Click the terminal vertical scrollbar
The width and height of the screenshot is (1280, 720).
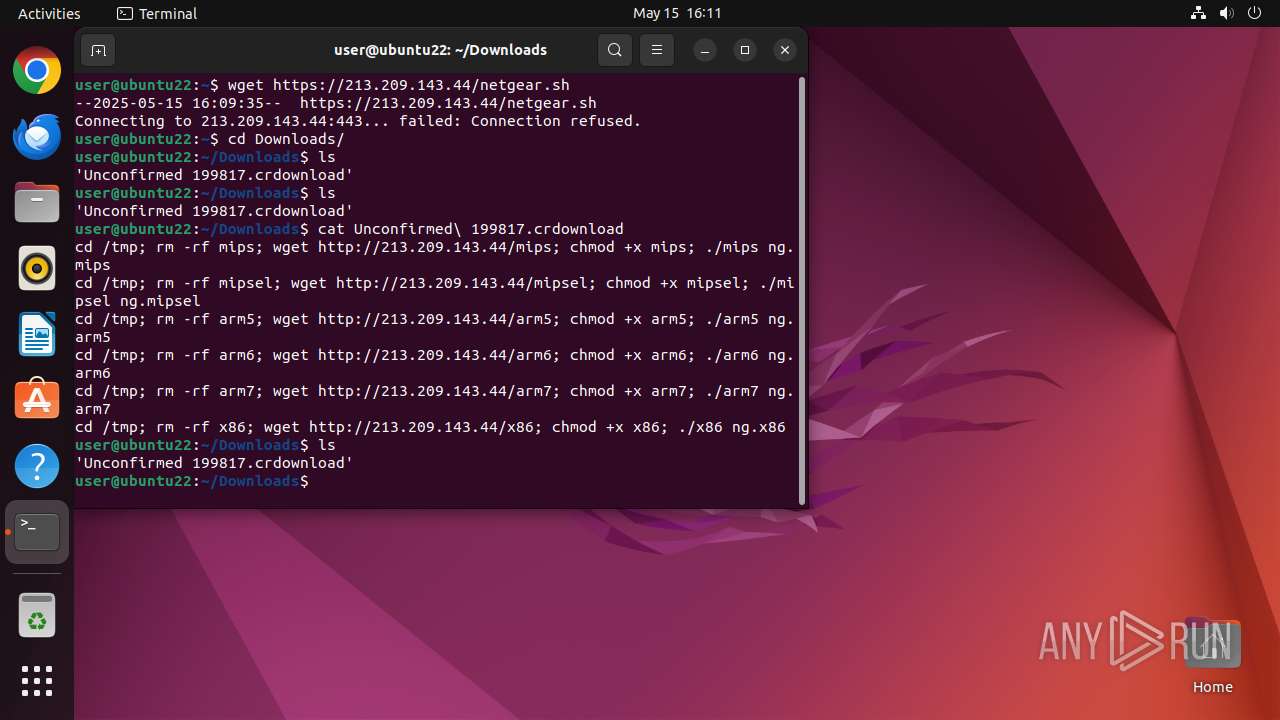point(802,291)
